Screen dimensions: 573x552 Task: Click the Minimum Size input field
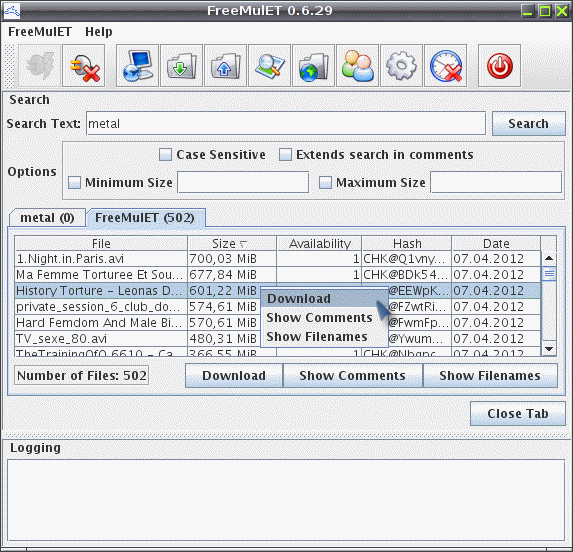coord(243,182)
